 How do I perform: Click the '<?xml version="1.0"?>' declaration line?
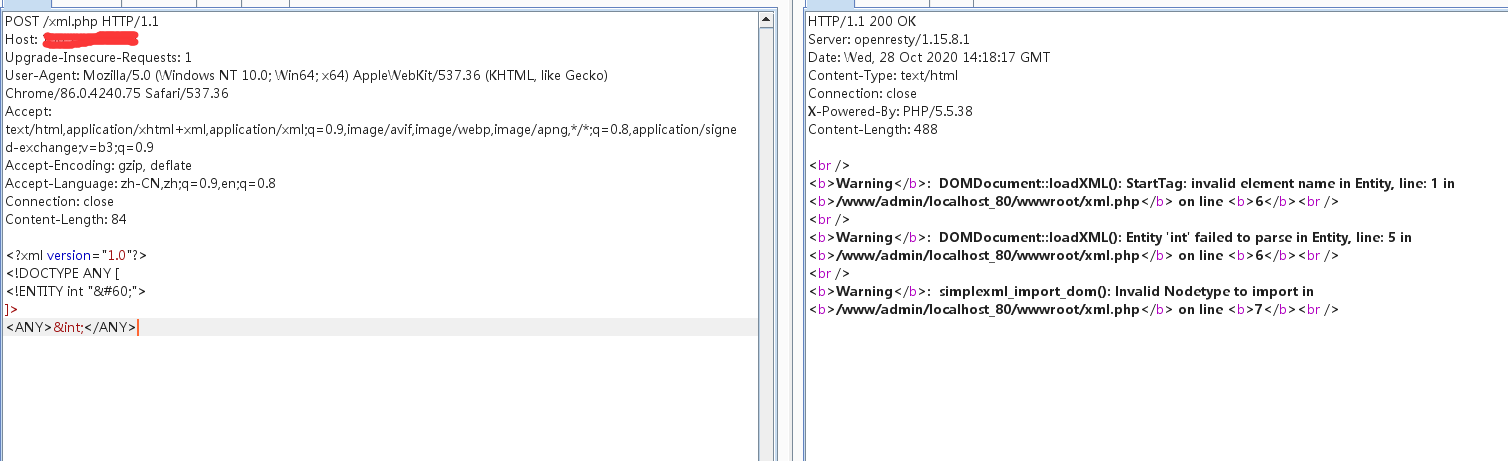(76, 255)
